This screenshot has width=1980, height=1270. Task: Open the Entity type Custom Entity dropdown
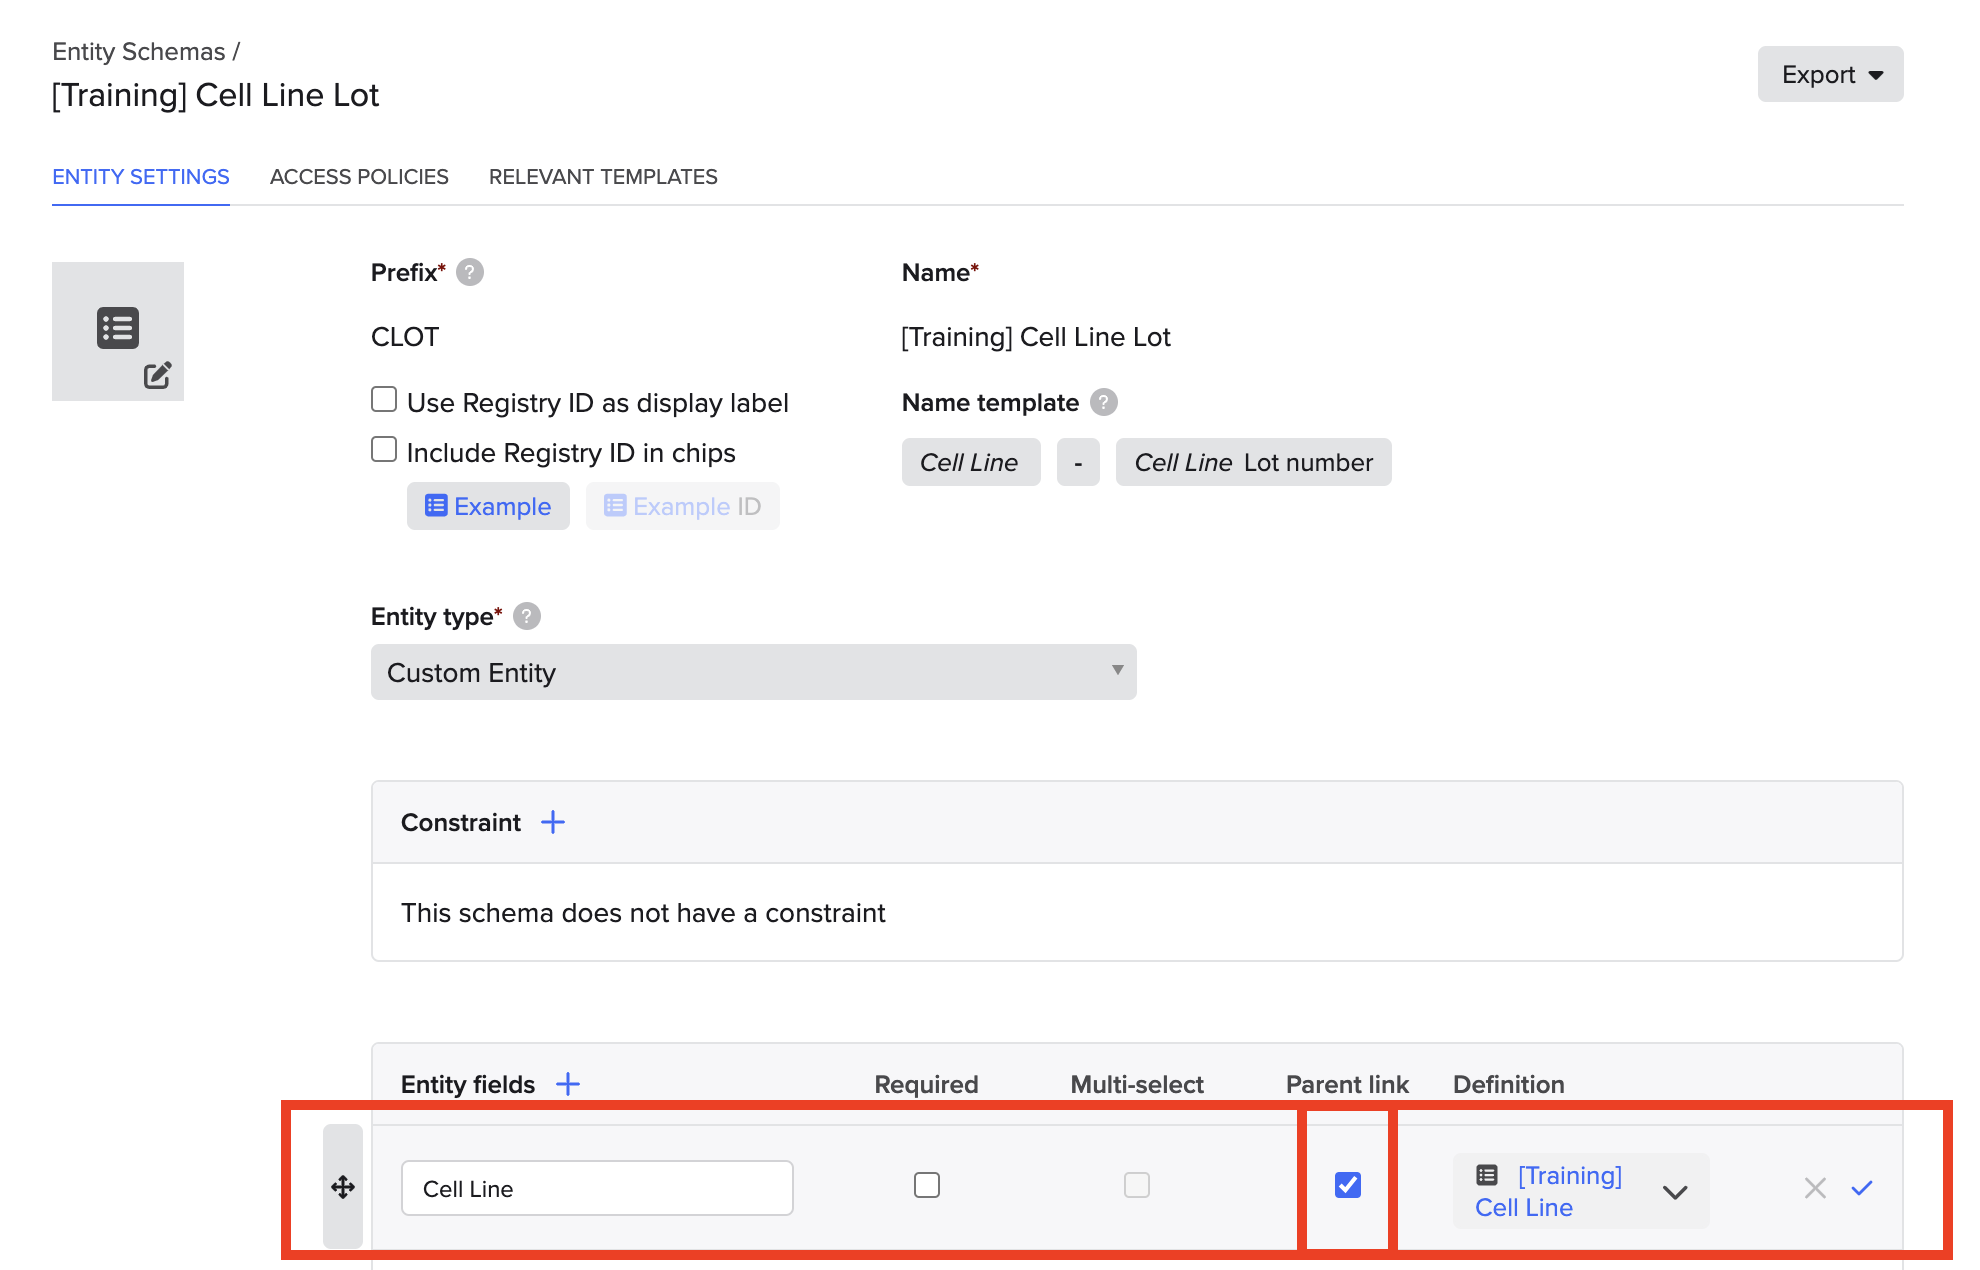(x=753, y=672)
